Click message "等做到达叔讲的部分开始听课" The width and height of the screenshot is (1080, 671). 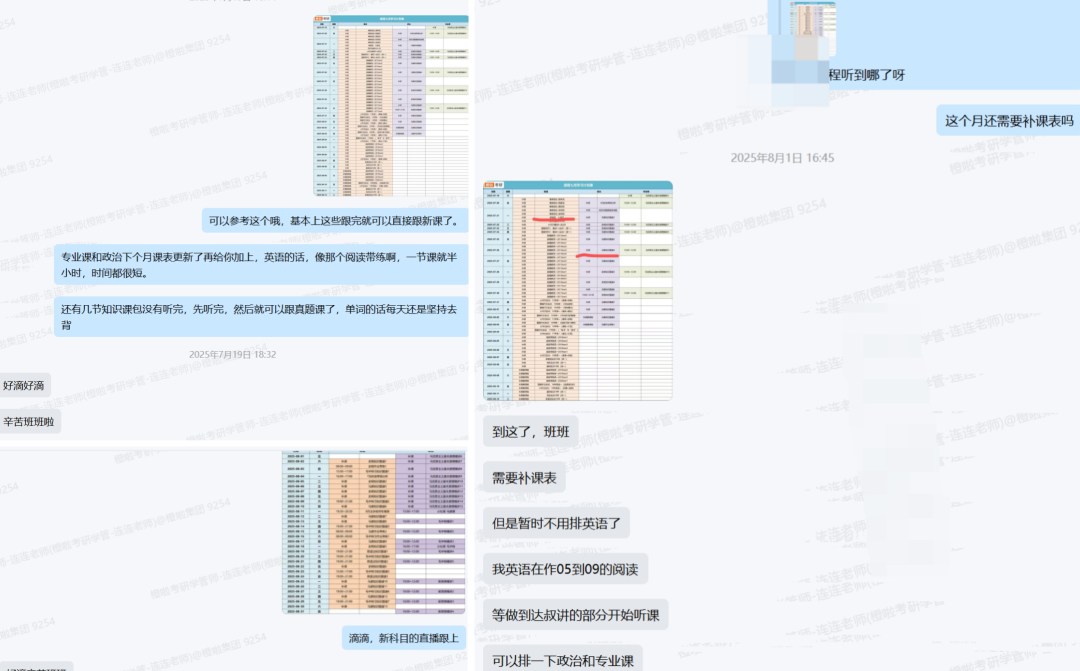click(576, 615)
